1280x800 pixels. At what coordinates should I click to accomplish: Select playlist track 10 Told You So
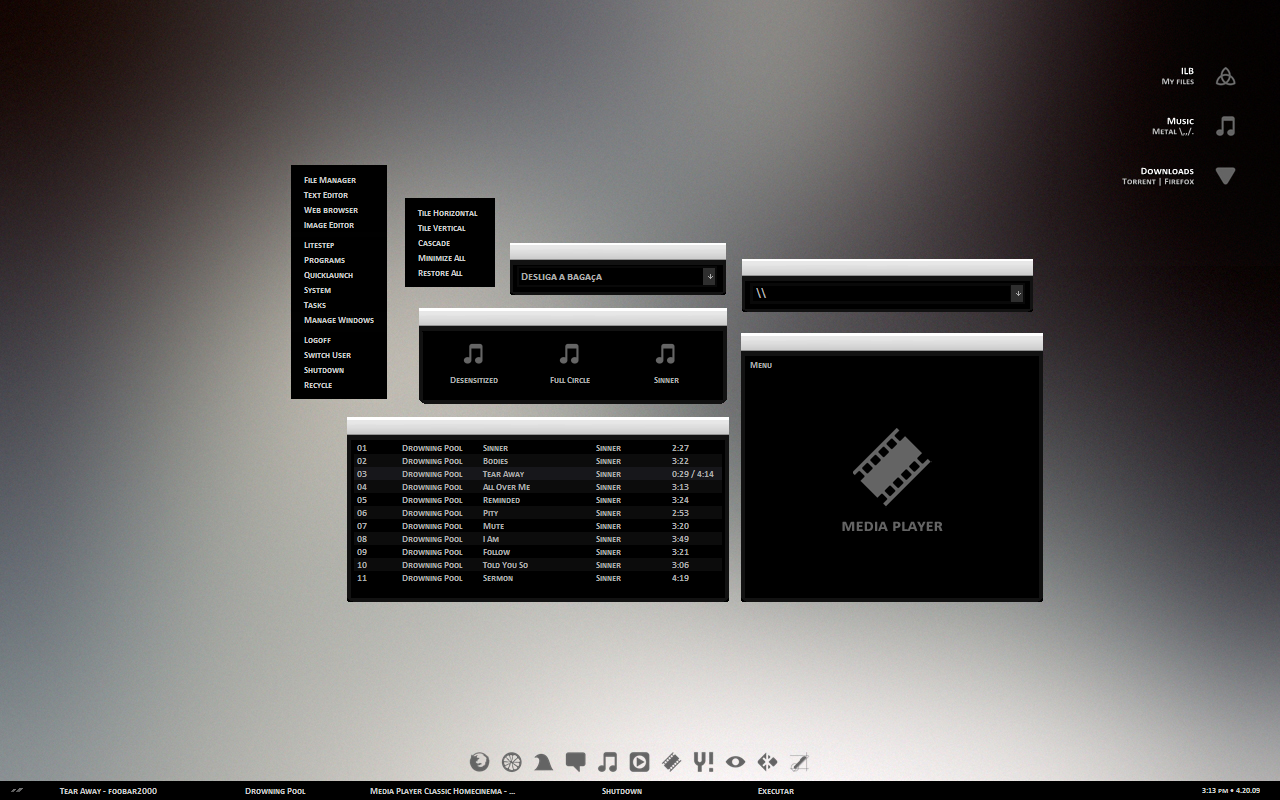[537, 565]
